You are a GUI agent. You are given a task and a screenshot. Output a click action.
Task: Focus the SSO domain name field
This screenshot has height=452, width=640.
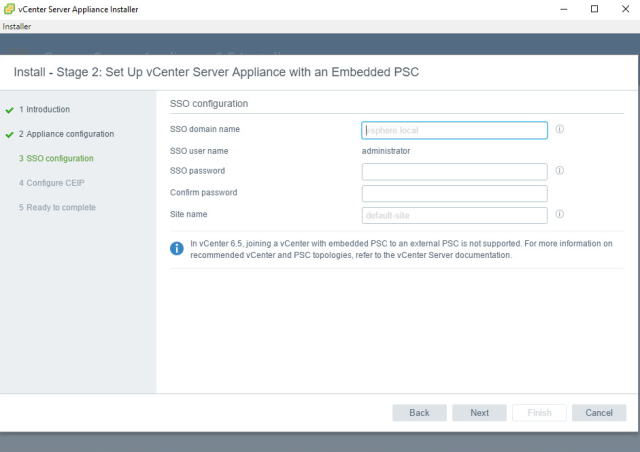pyautogui.click(x=454, y=130)
